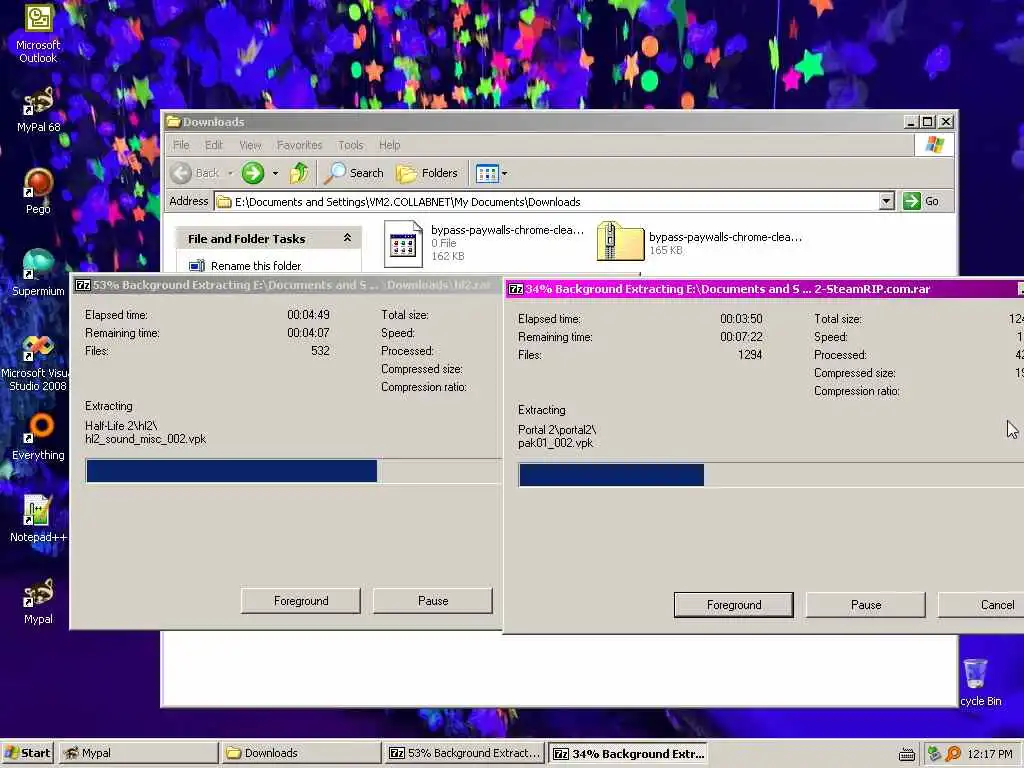Screen dimensions: 1024x768
Task: Open the File menu
Action: (181, 145)
